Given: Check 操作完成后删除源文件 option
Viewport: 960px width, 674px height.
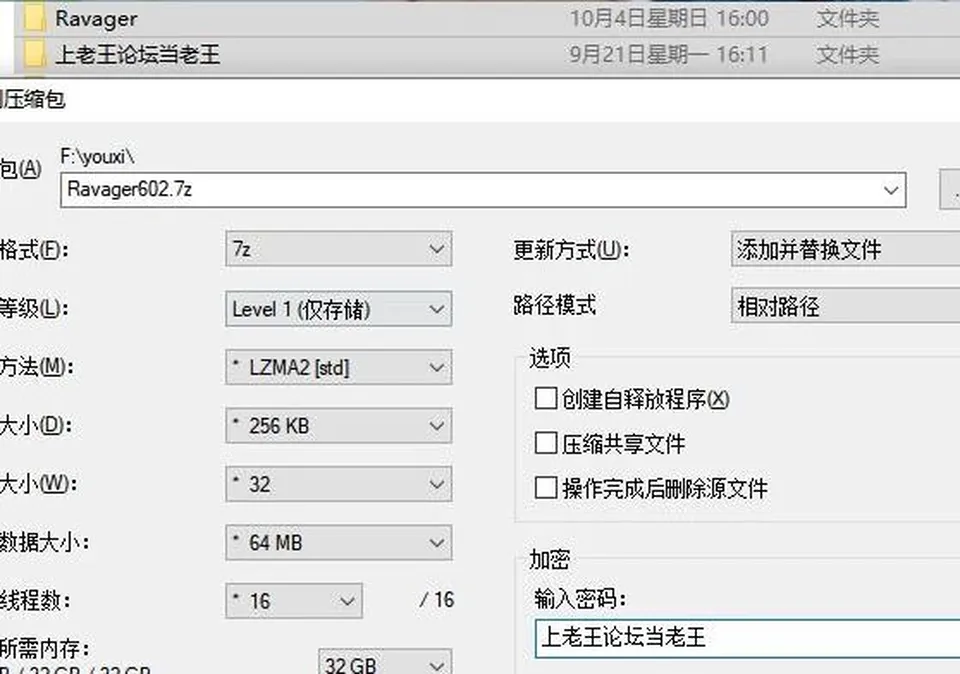Looking at the screenshot, I should tap(546, 488).
